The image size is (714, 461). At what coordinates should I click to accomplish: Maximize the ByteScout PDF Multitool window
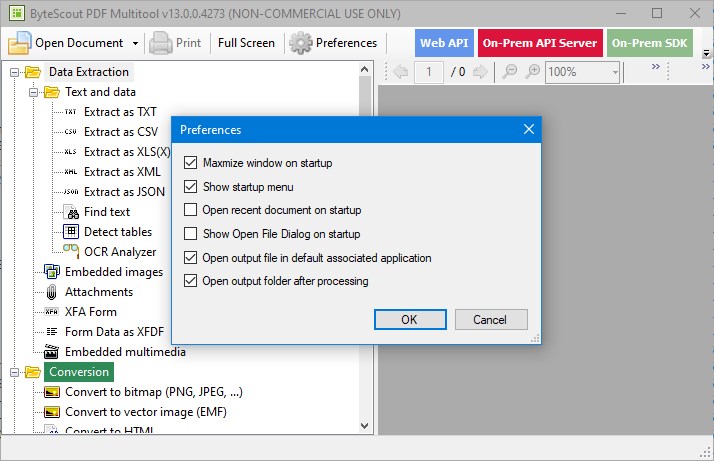[657, 13]
